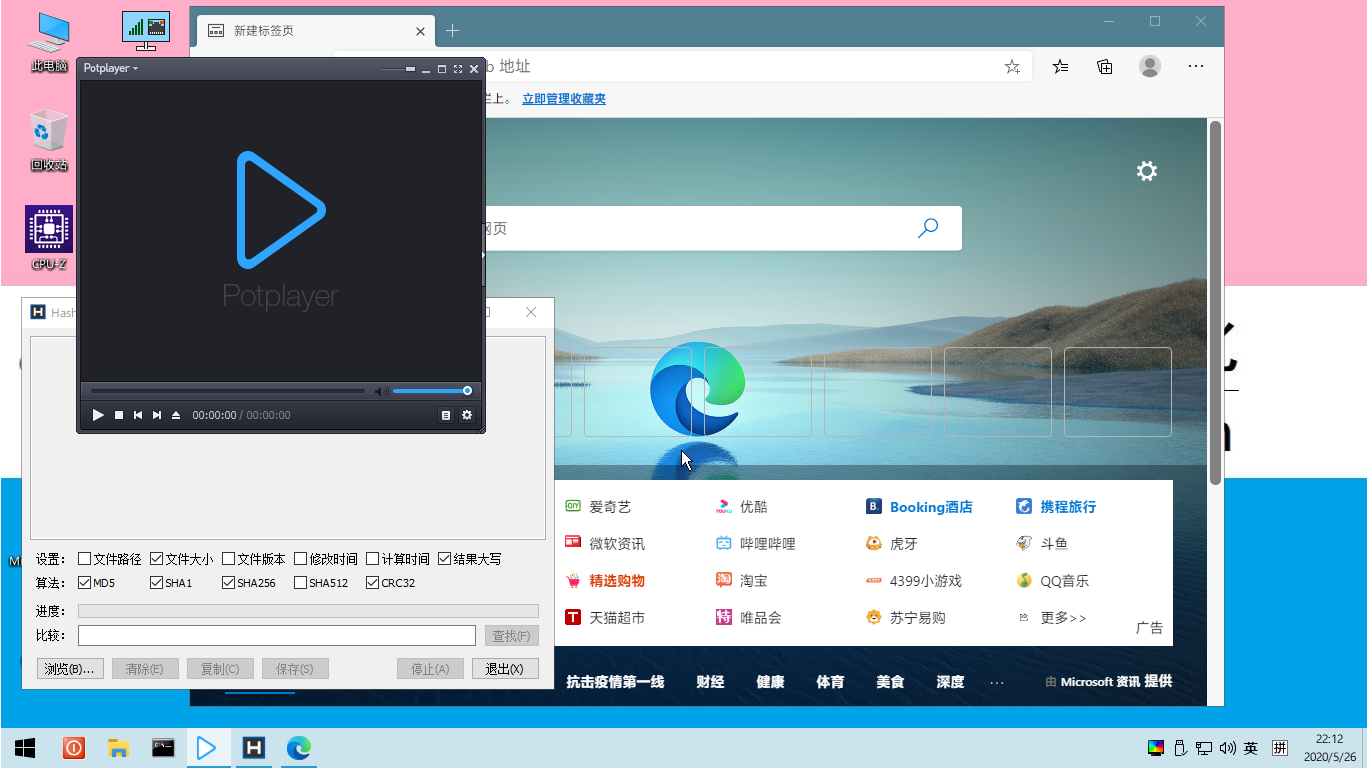1368x769 pixels.
Task: Stop playback in PotPlayer
Action: pos(119,415)
